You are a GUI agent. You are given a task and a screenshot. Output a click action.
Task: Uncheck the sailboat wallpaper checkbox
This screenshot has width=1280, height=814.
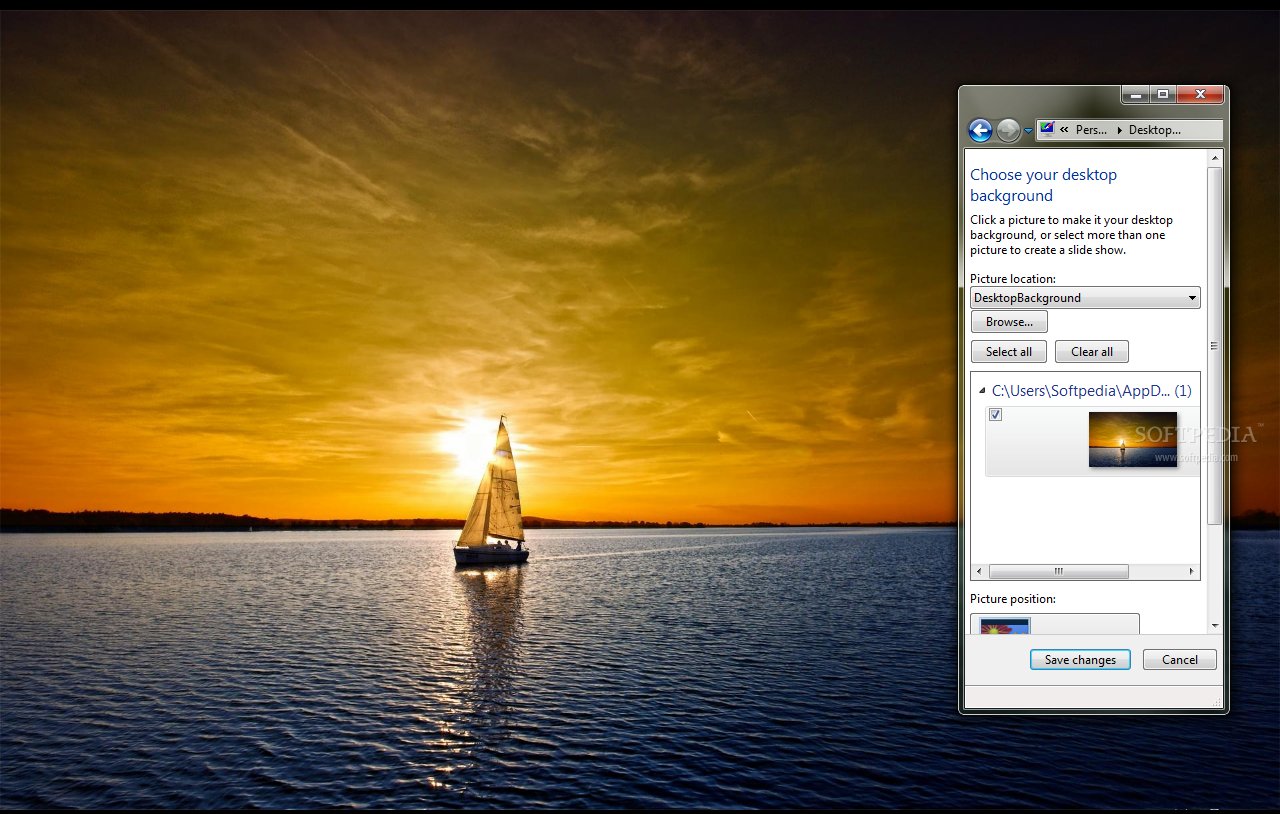click(x=995, y=415)
